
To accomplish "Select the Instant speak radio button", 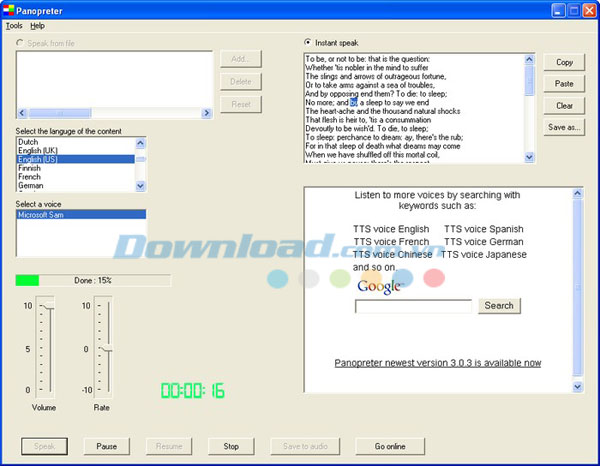I will tap(308, 42).
